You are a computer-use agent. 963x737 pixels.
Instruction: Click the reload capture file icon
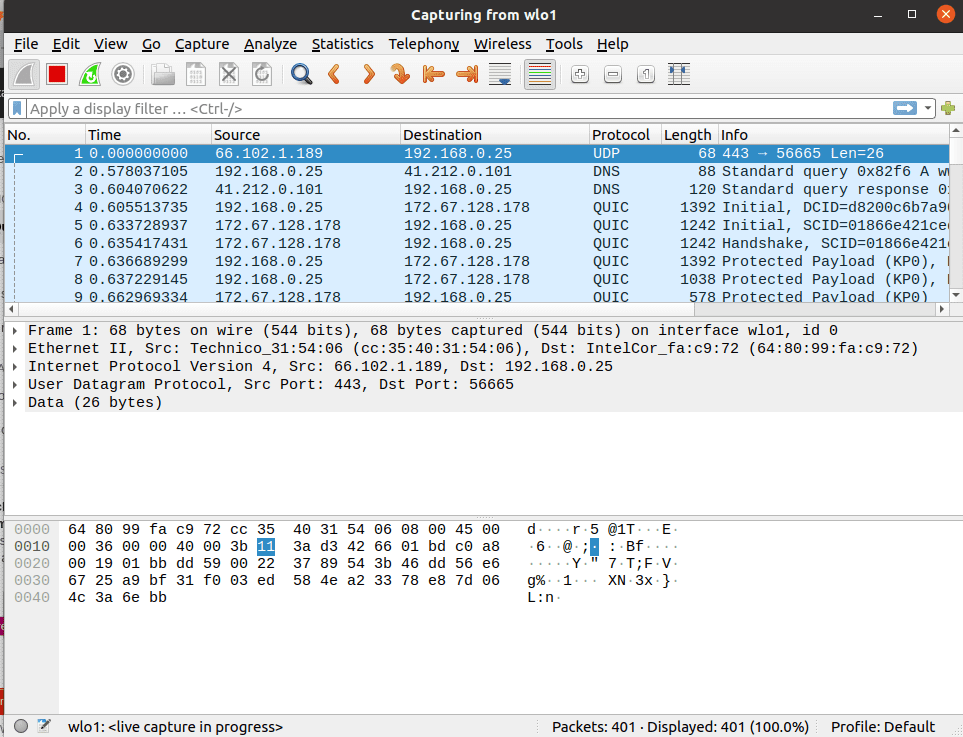click(262, 74)
